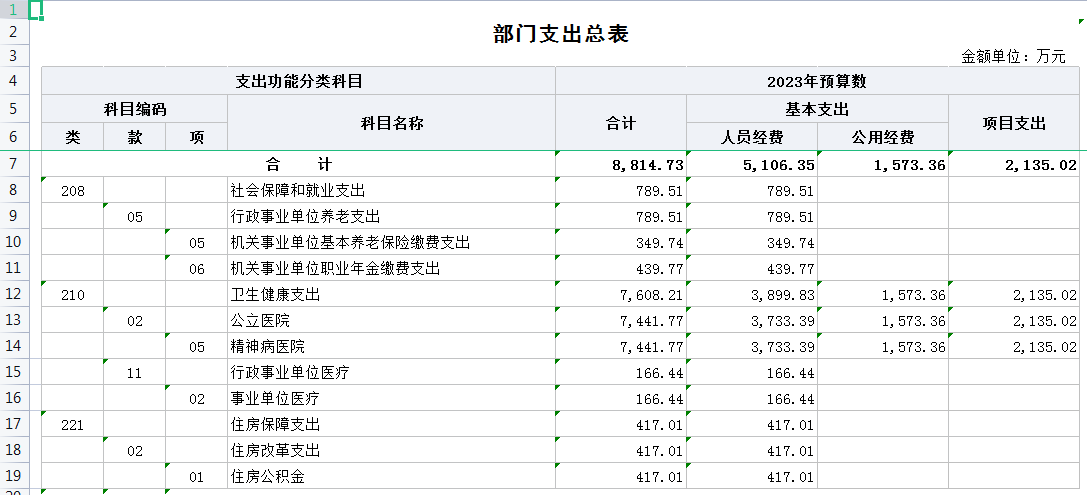Viewport: 1087px width, 495px height.
Task: Click the 科目编码 header cell
Action: (134, 109)
